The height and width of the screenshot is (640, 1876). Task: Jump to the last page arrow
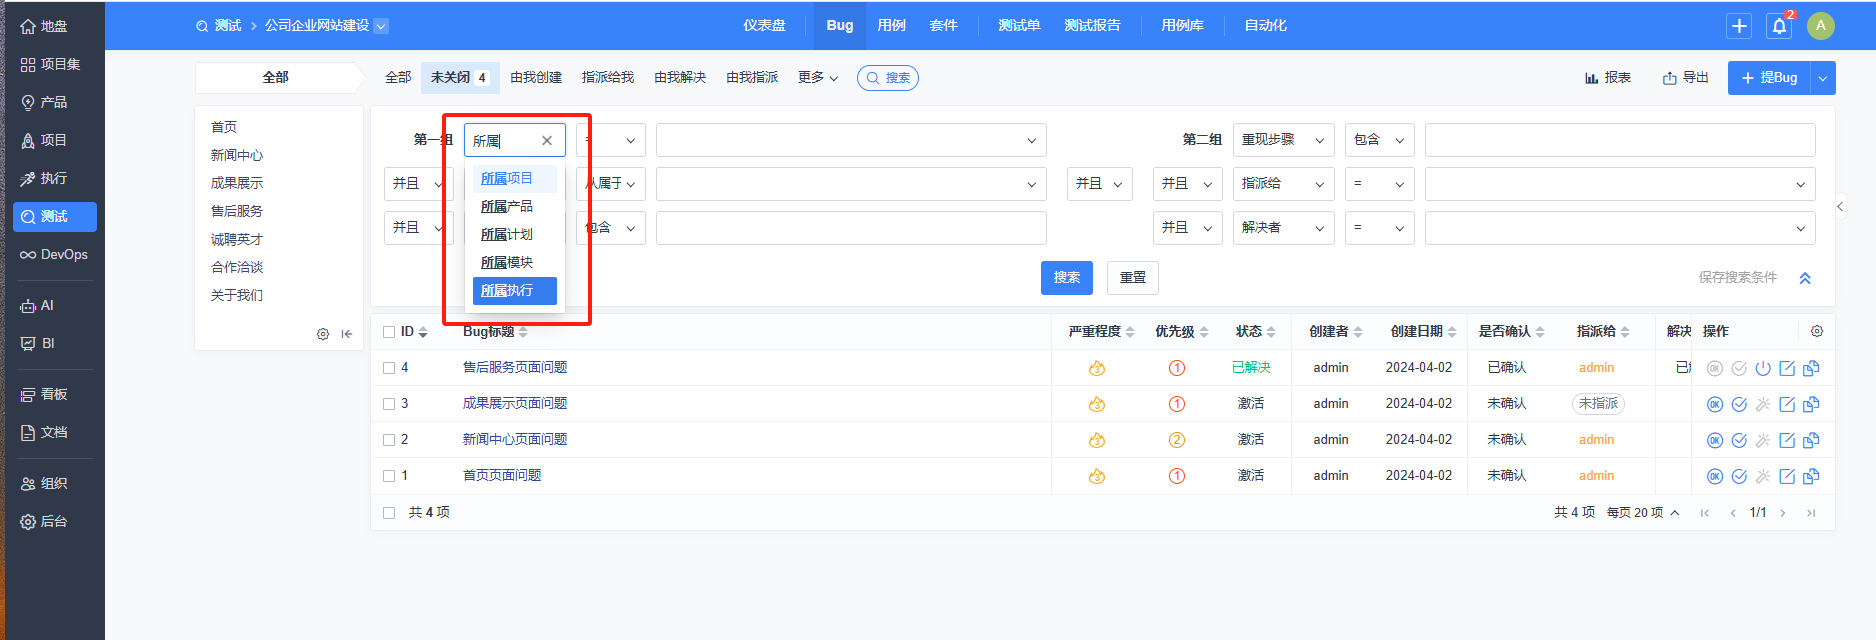pyautogui.click(x=1811, y=513)
